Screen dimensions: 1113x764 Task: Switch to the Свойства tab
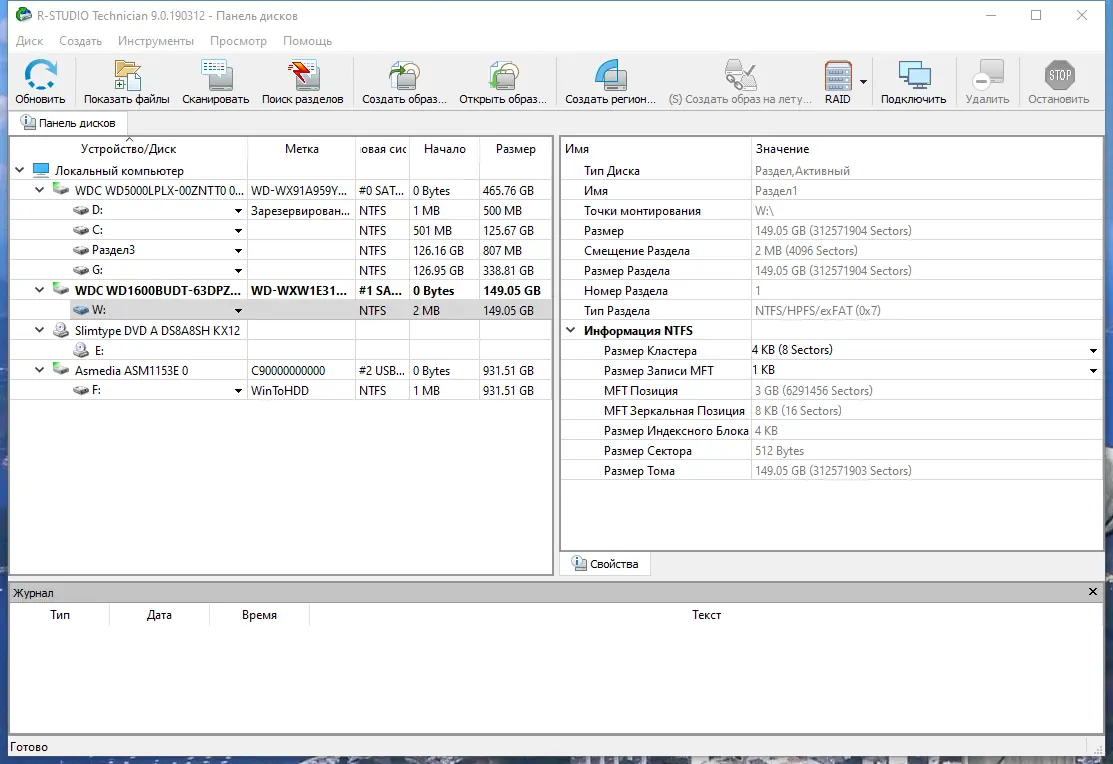[x=605, y=563]
